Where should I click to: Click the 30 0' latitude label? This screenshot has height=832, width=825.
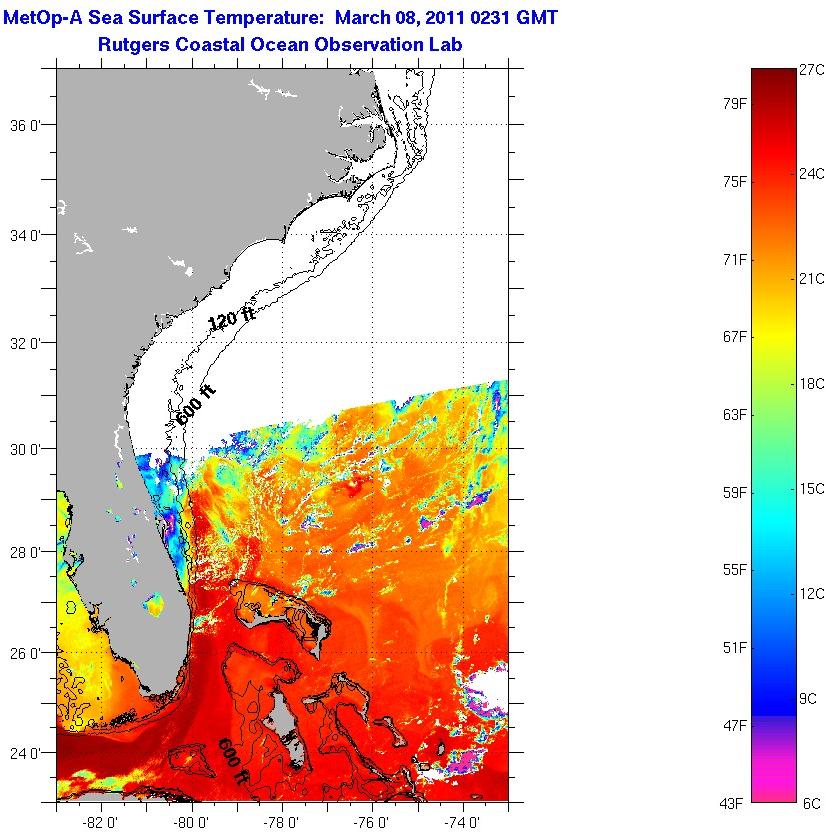point(25,449)
